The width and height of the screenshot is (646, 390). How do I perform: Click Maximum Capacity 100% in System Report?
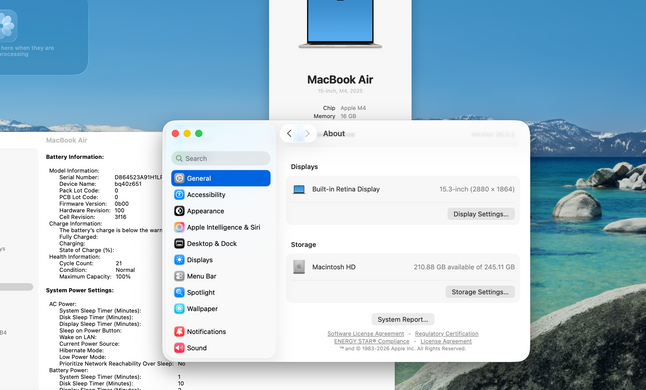(95, 276)
